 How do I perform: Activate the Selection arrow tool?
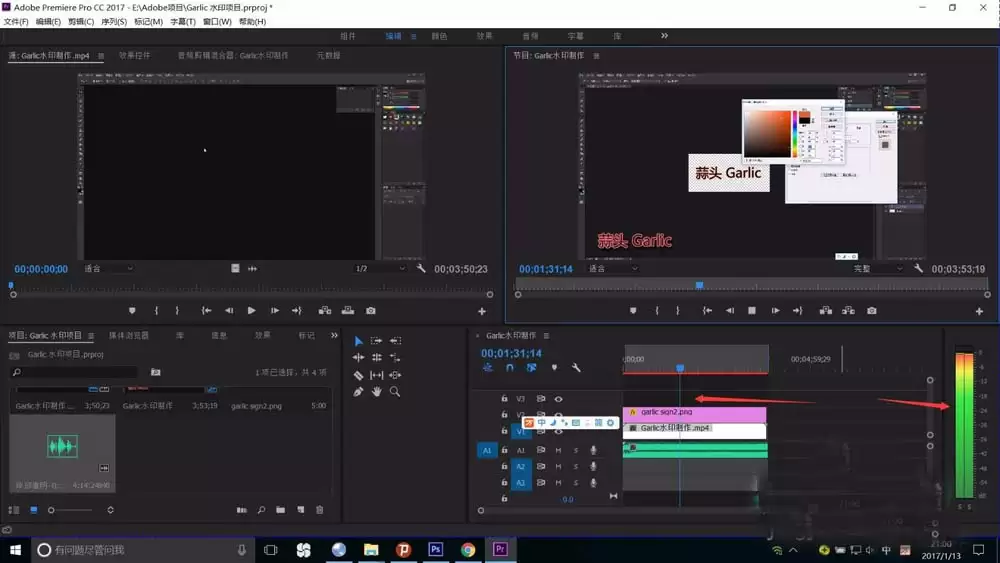coord(359,341)
